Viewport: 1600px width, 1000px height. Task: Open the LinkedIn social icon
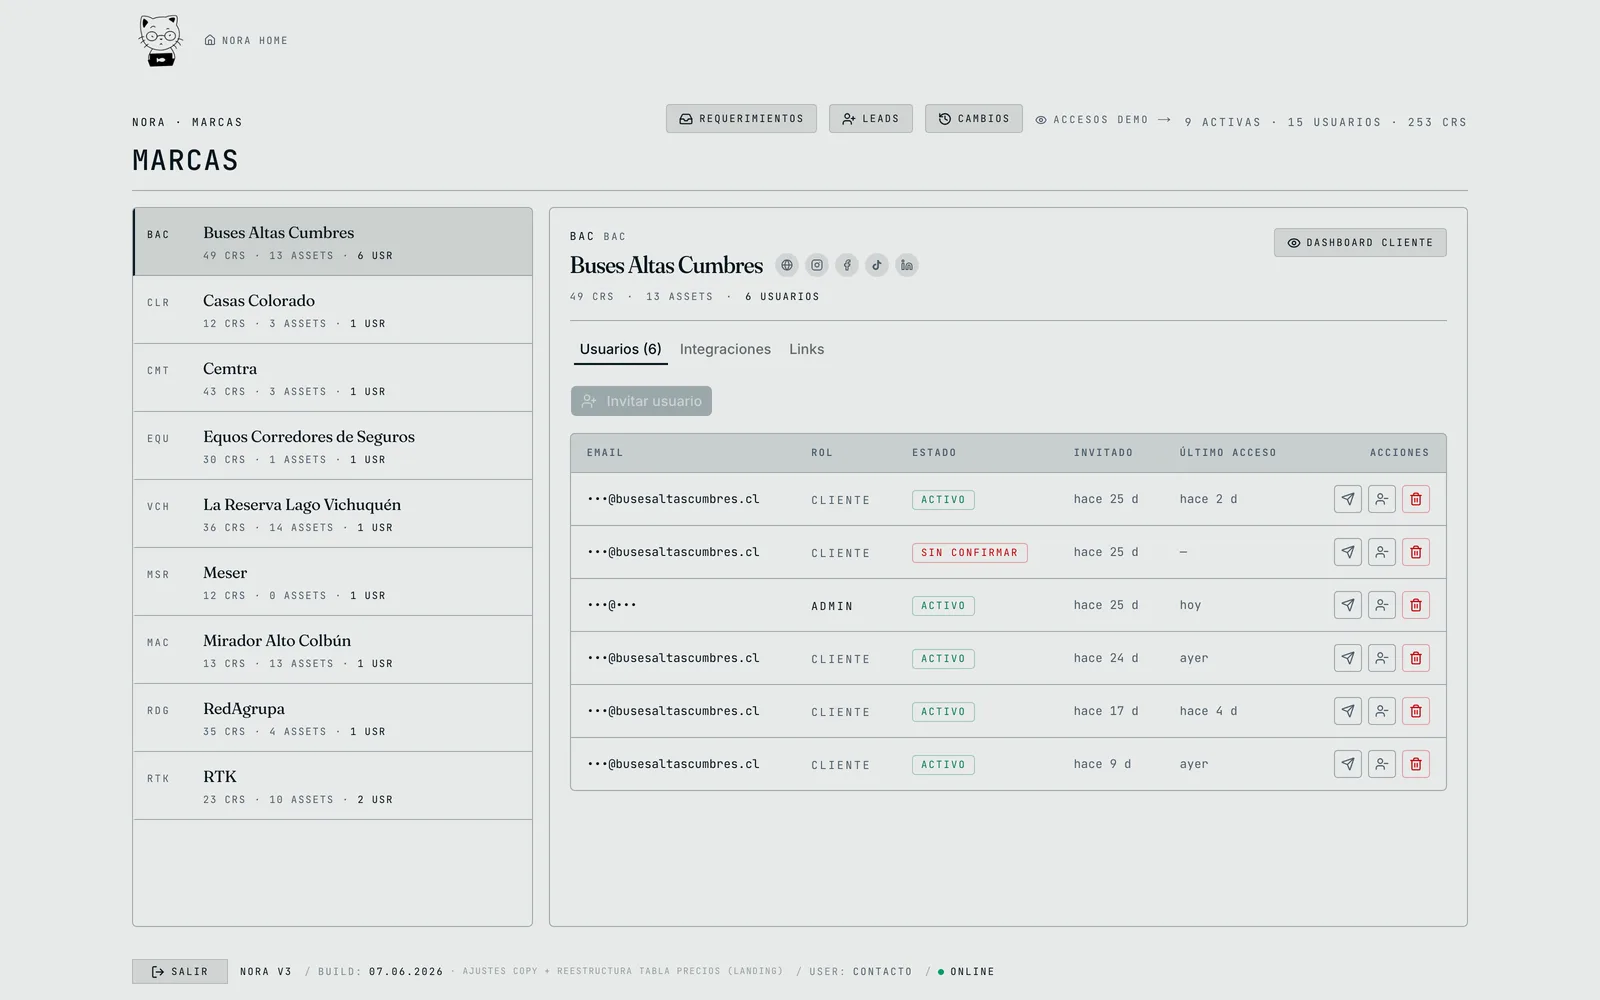pyautogui.click(x=907, y=265)
